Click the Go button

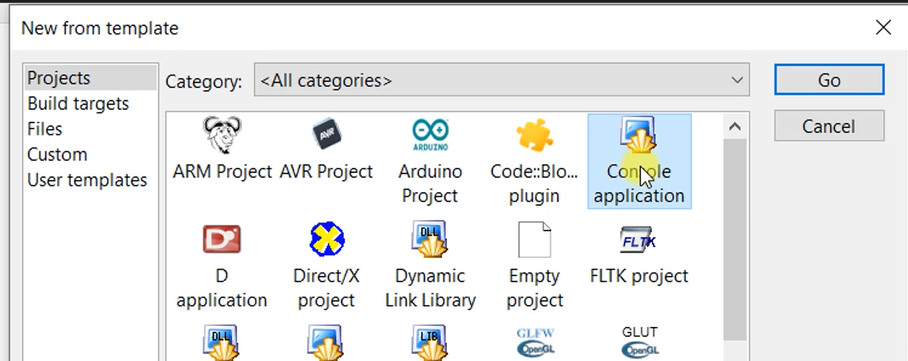tap(829, 80)
